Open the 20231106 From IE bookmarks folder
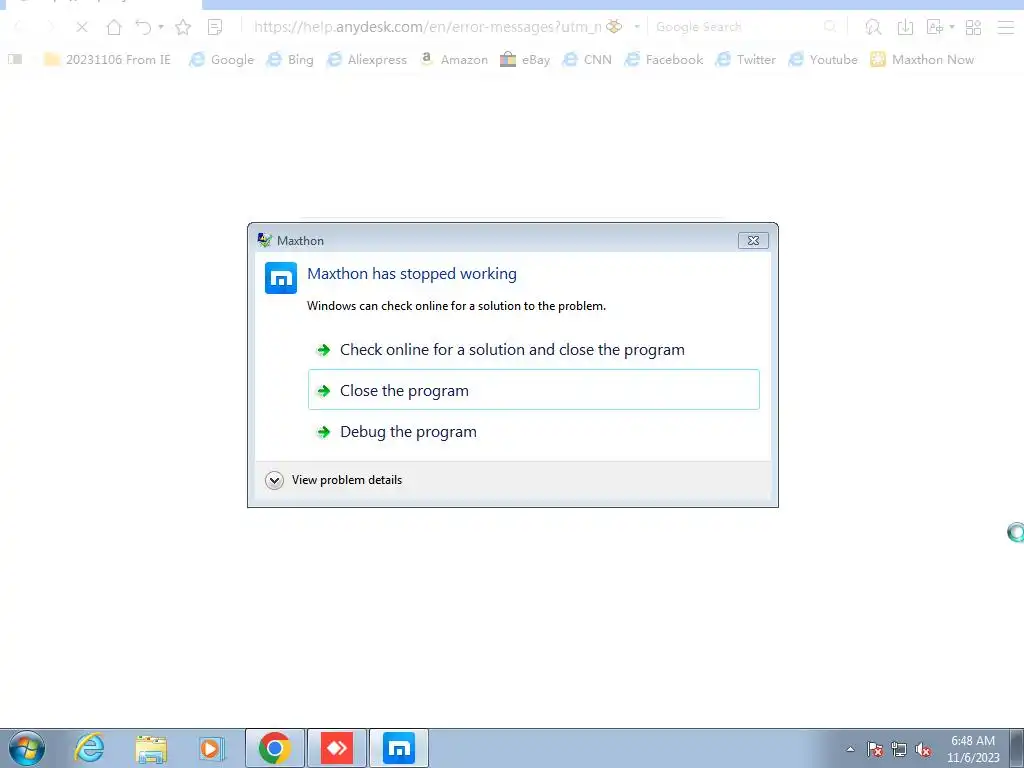Viewport: 1024px width, 768px height. pyautogui.click(x=106, y=59)
